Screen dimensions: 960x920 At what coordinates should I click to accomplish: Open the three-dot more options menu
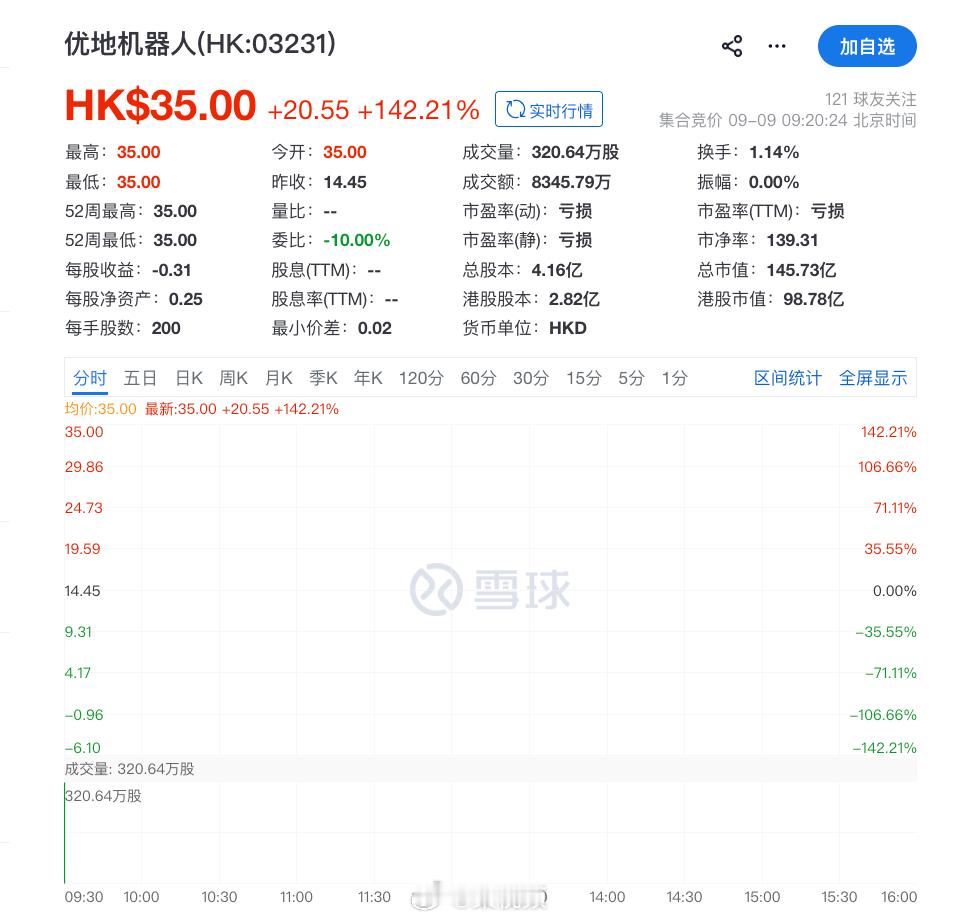point(777,46)
